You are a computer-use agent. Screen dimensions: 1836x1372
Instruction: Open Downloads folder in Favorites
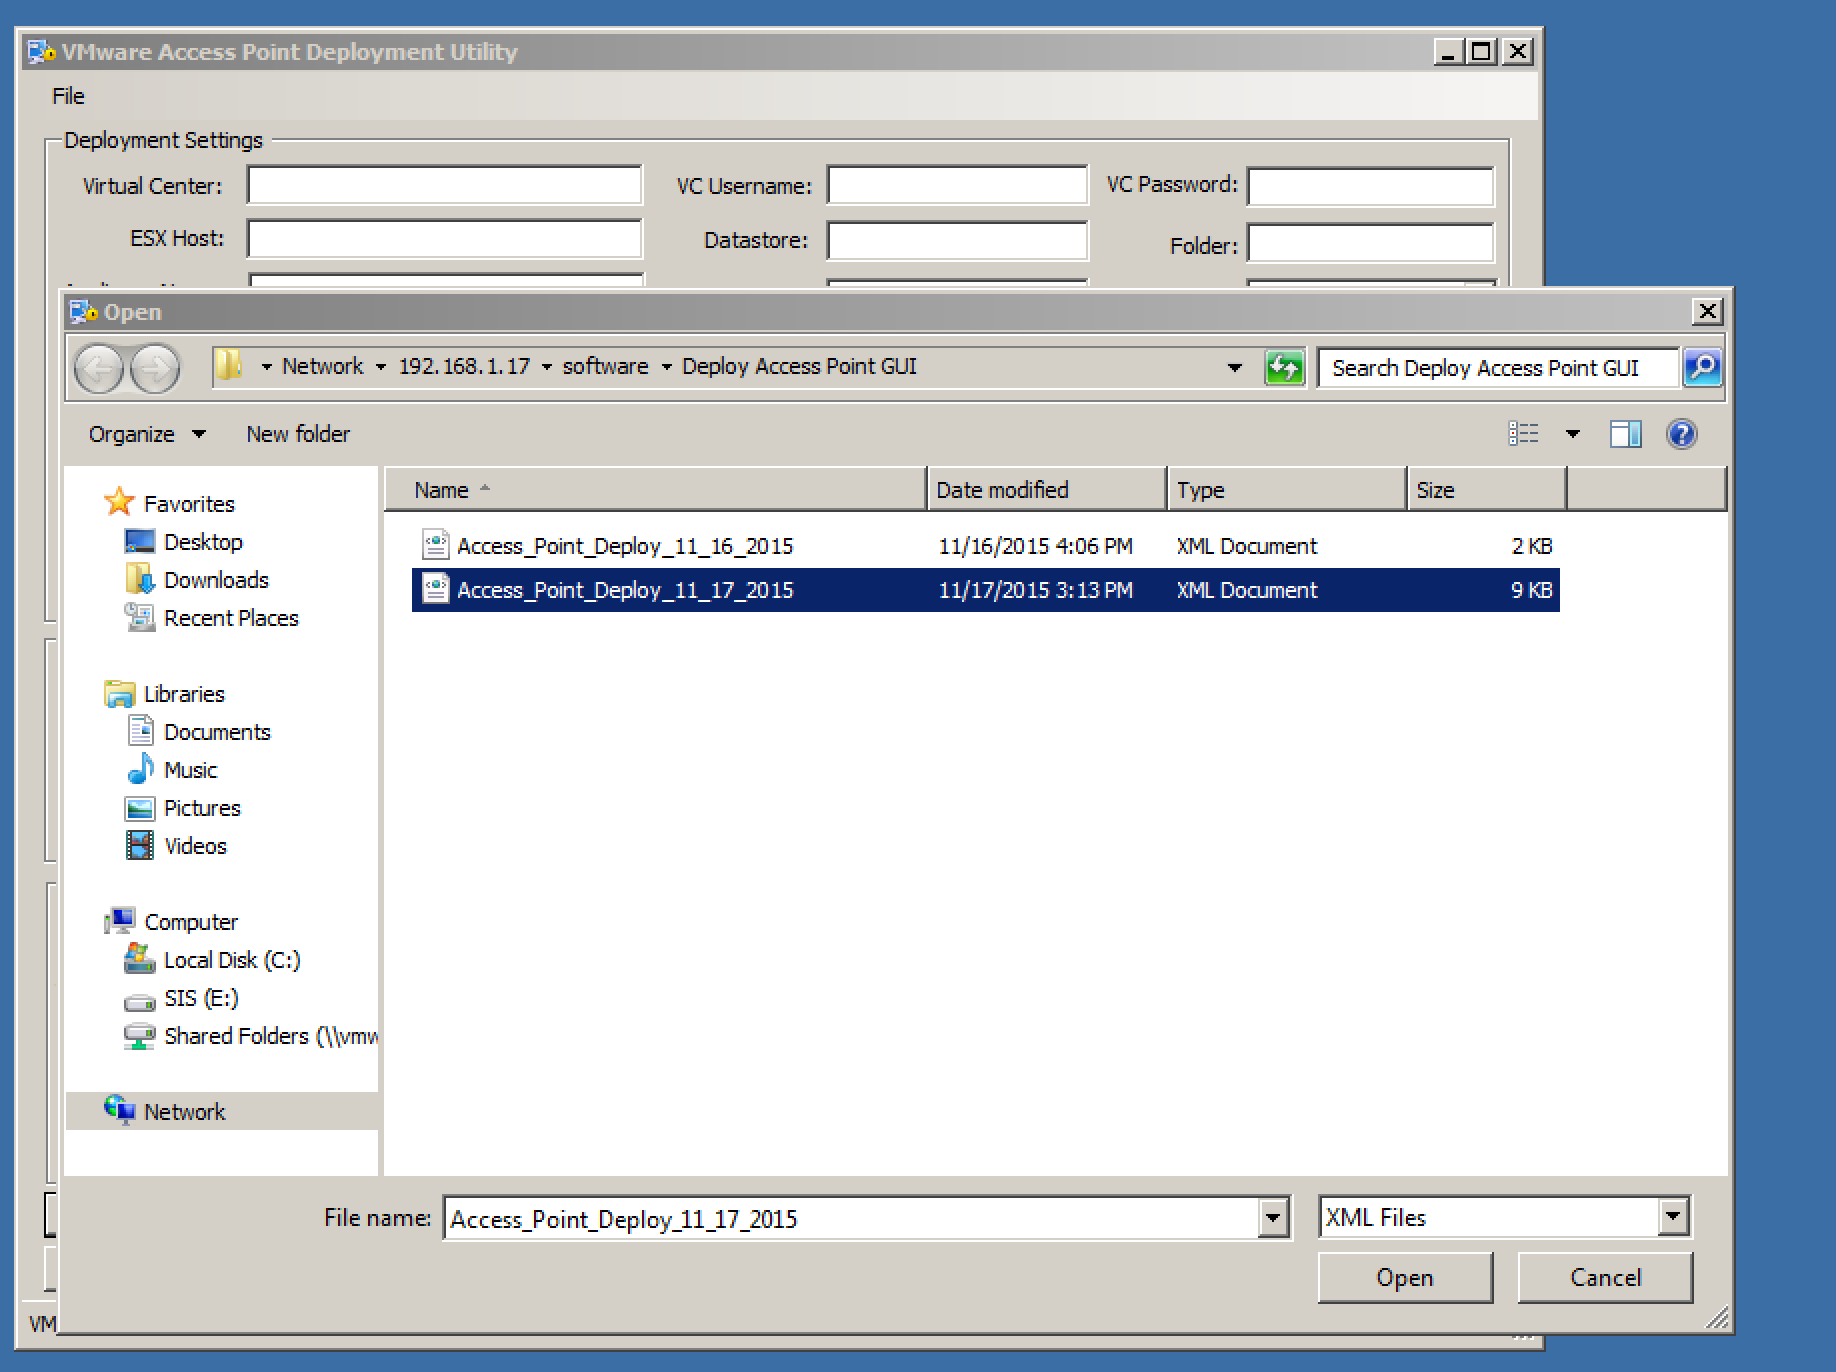point(216,580)
